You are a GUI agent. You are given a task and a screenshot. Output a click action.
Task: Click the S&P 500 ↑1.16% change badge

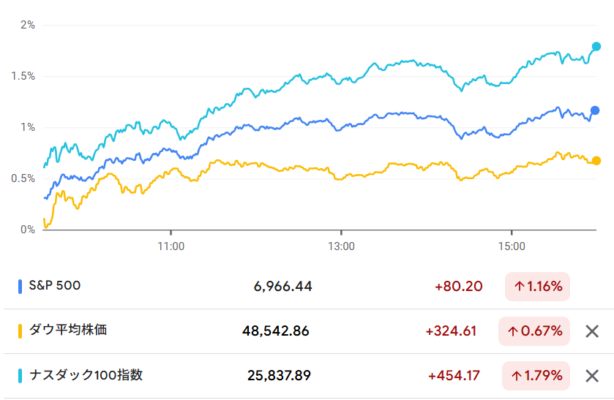coord(537,287)
